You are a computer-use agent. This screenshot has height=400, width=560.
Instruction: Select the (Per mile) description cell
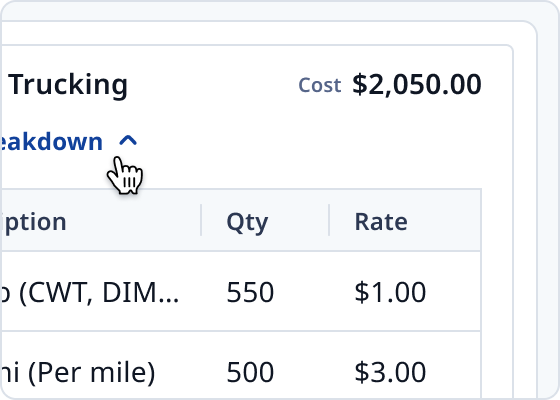click(x=78, y=372)
